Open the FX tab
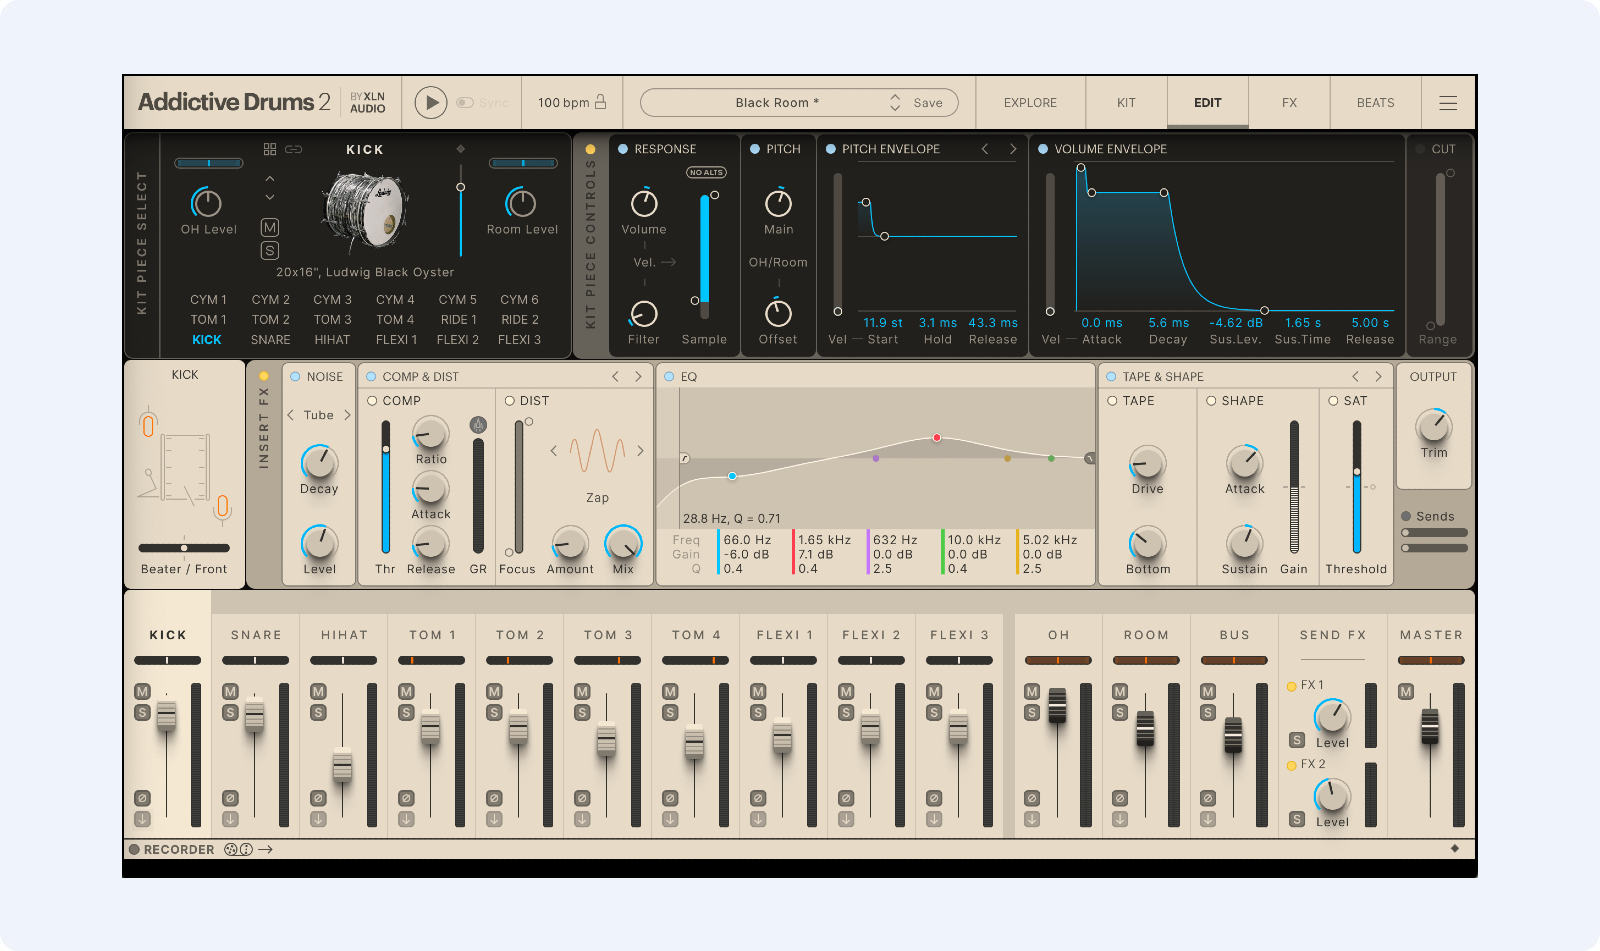Screen dimensions: 1600x951 (x=1290, y=103)
